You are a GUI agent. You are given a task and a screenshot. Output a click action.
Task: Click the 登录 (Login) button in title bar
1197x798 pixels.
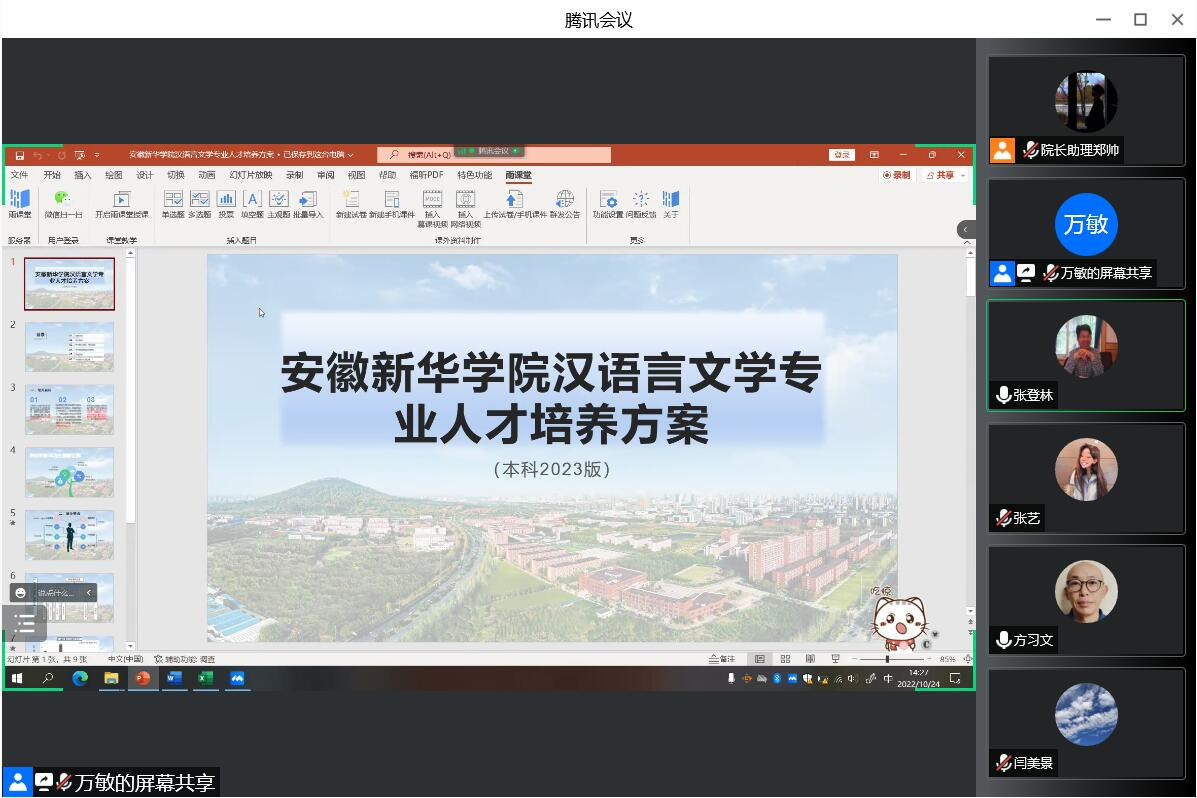(841, 155)
